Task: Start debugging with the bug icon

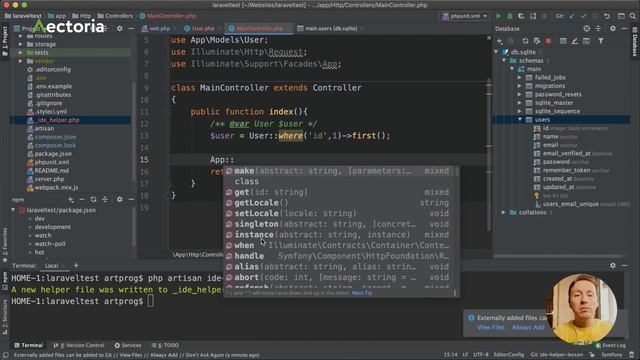Action: tap(510, 16)
